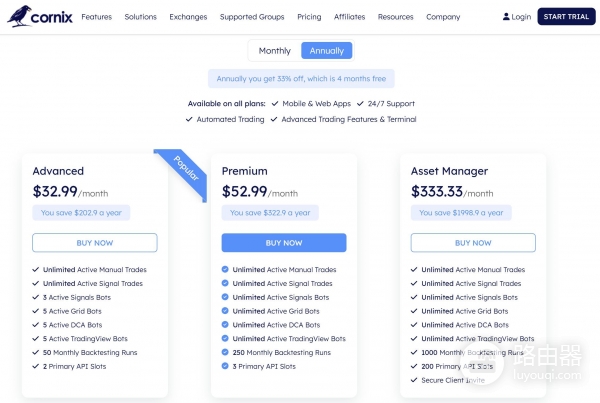The image size is (600, 403).
Task: Click BUY NOW on the Advanced plan
Action: pyautogui.click(x=95, y=243)
